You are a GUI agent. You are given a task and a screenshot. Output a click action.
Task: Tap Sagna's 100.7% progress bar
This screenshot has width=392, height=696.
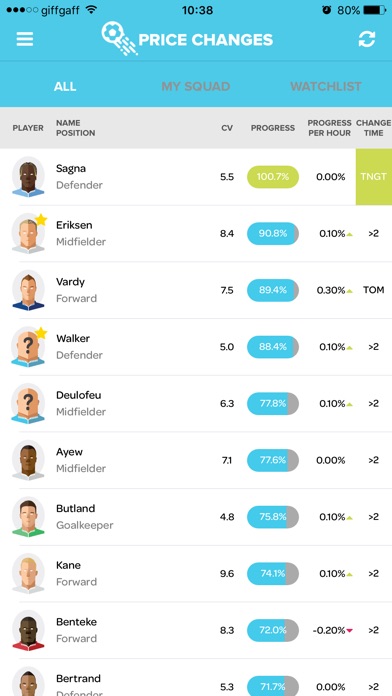pyautogui.click(x=273, y=177)
